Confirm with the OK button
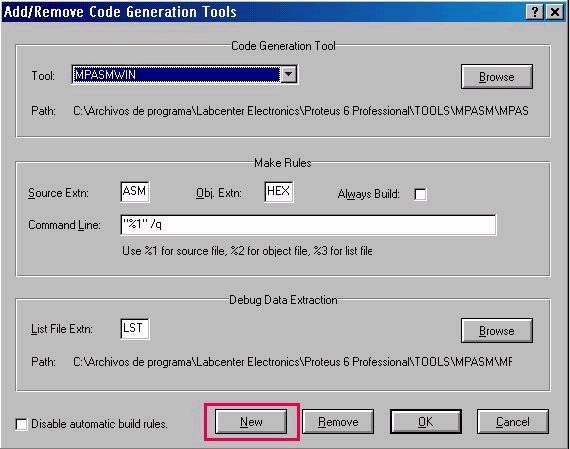The height and width of the screenshot is (449, 570). click(426, 422)
